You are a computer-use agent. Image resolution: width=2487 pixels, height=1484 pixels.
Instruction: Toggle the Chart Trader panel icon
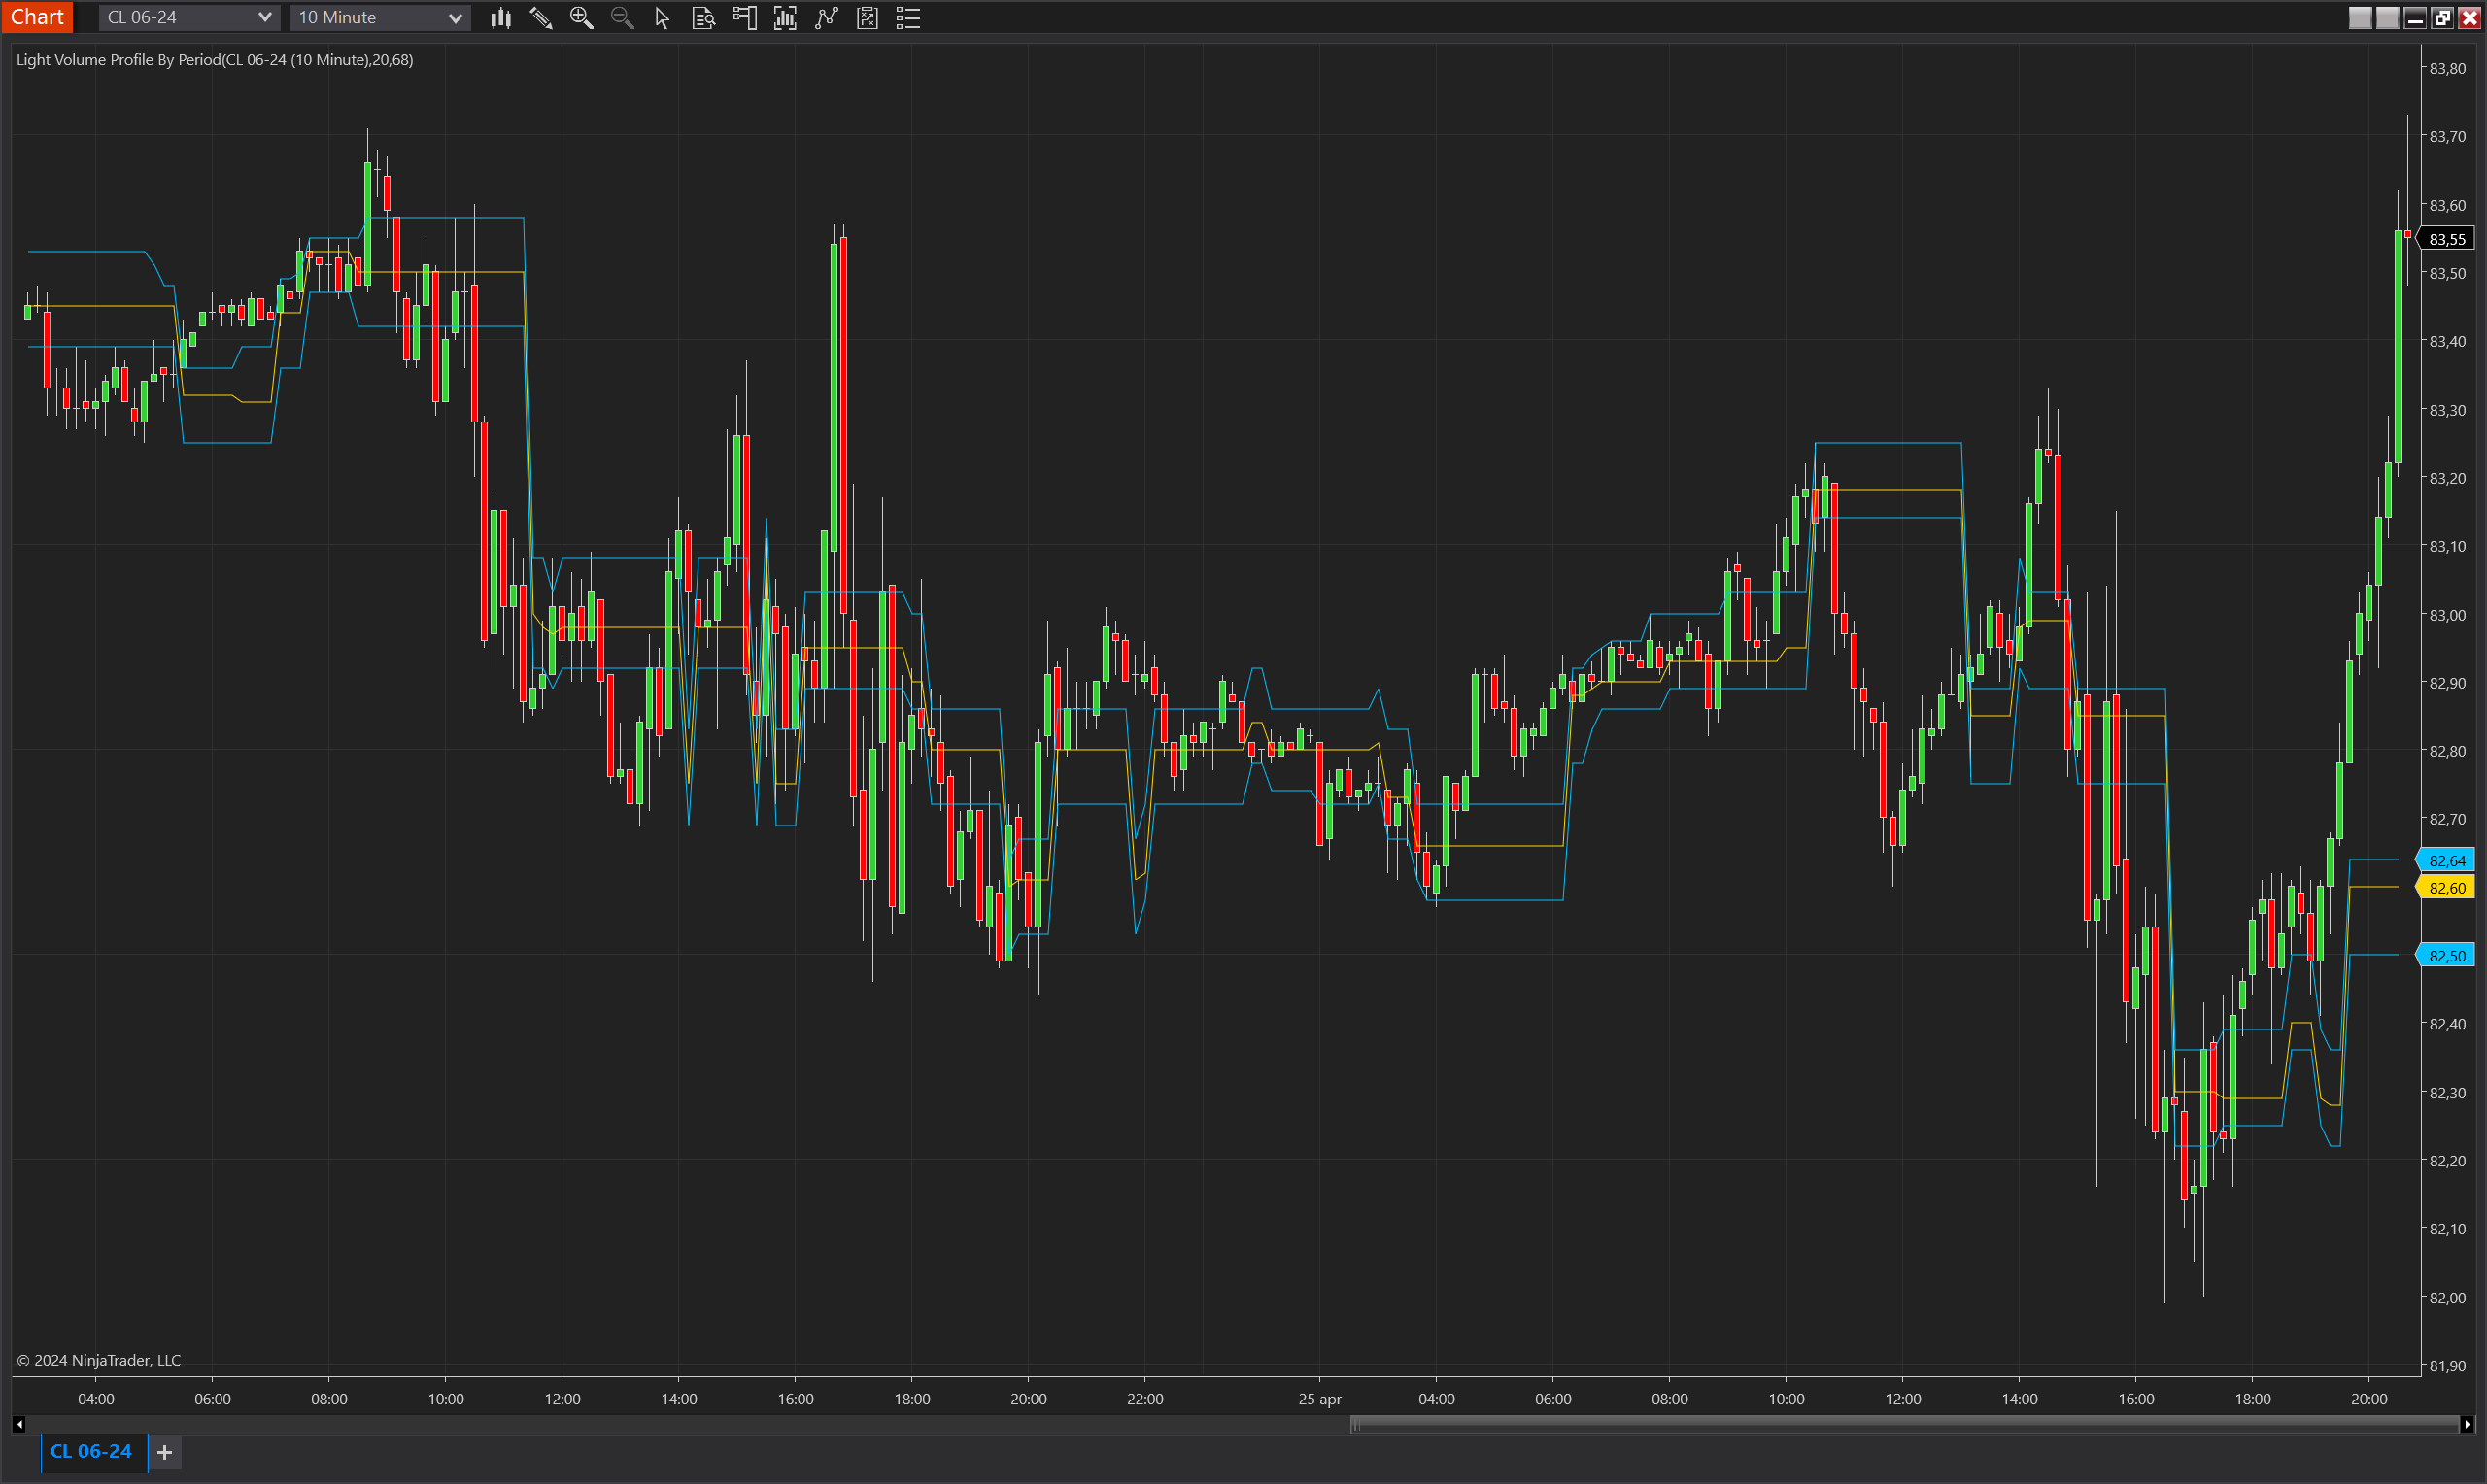tap(744, 18)
